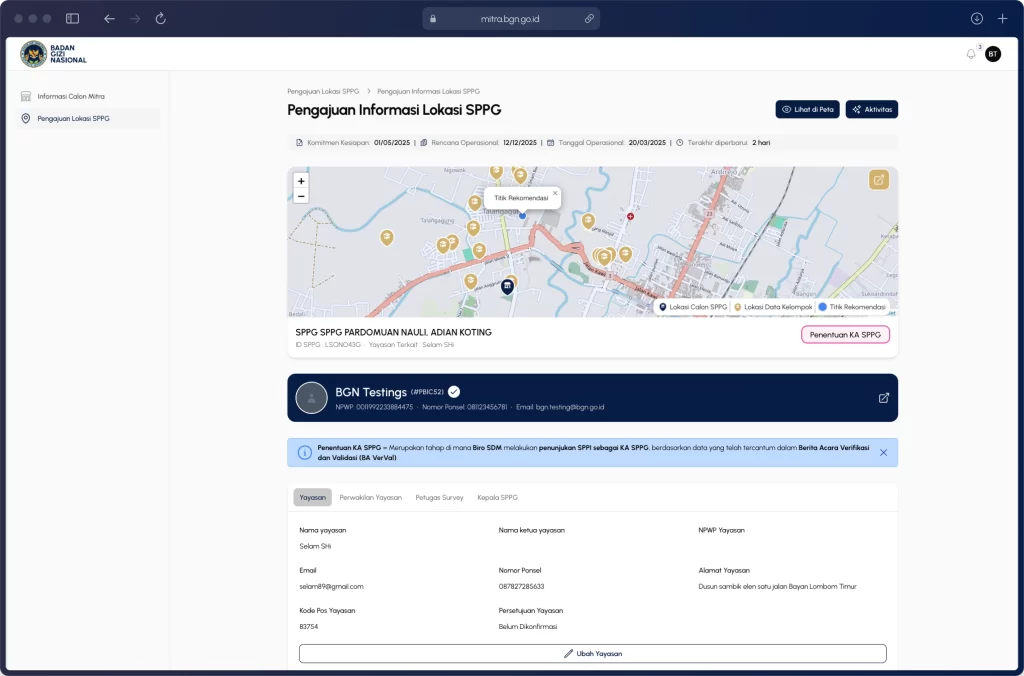This screenshot has height=676, width=1024.
Task: Click the Penentuan KA SPPG status badge
Action: (x=845, y=334)
